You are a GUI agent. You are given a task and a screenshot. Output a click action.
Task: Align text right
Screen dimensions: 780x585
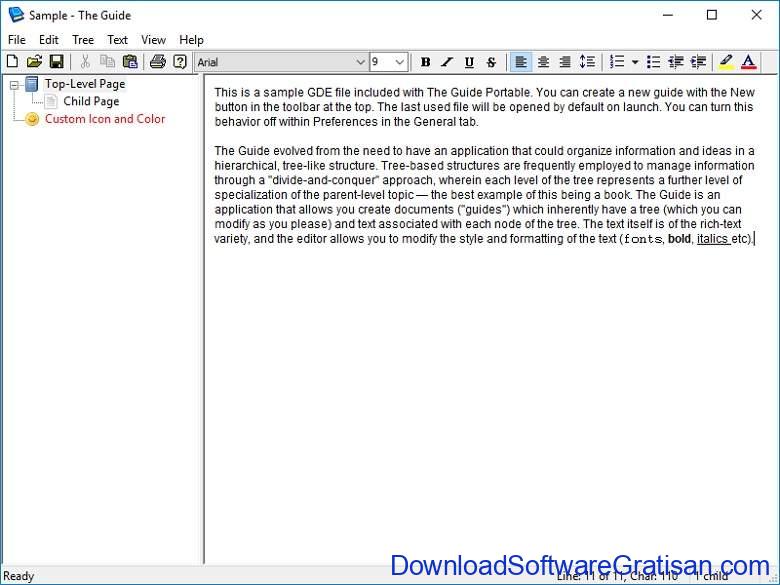pyautogui.click(x=565, y=62)
